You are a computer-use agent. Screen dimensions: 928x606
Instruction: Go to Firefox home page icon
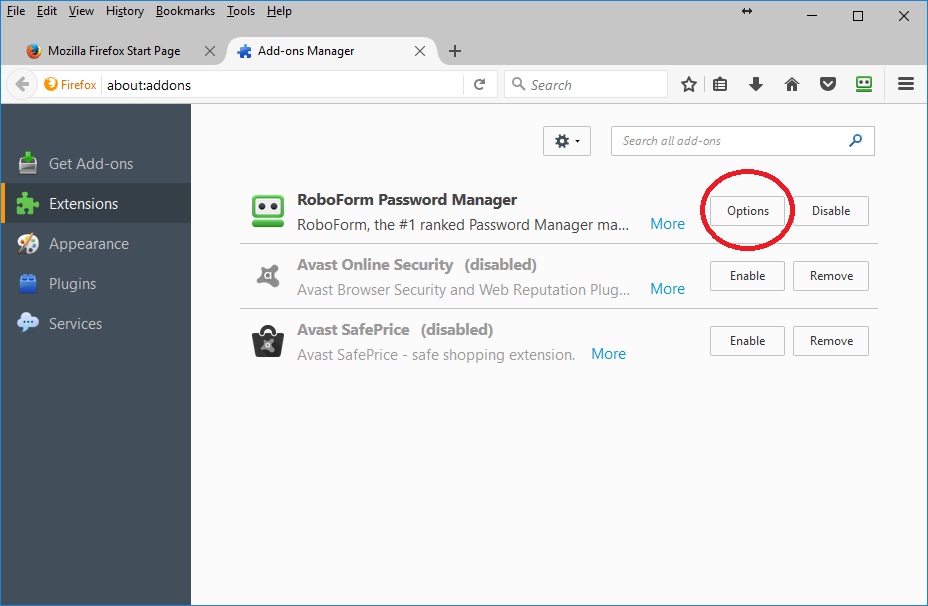(792, 85)
